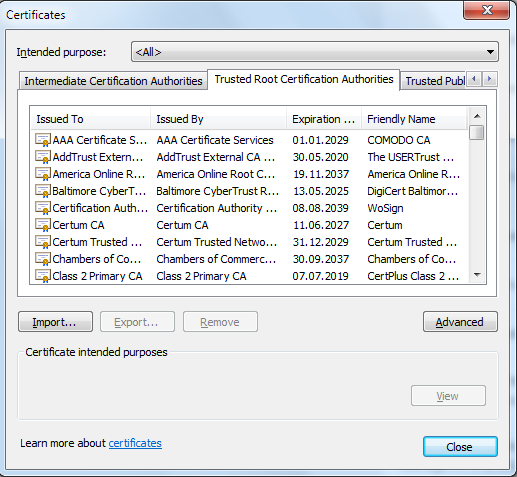517x477 pixels.
Task: Click the Export button
Action: 137,322
